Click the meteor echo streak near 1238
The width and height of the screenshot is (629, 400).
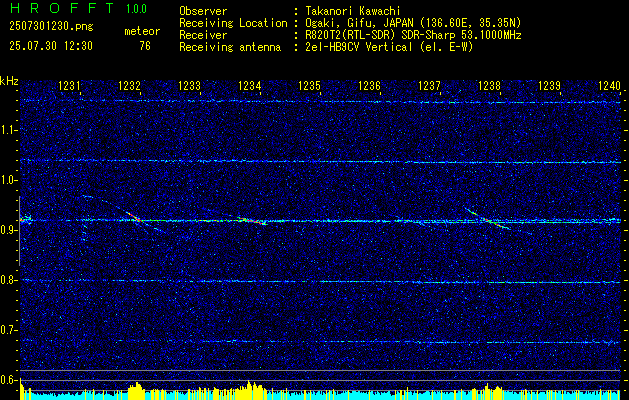pos(487,219)
